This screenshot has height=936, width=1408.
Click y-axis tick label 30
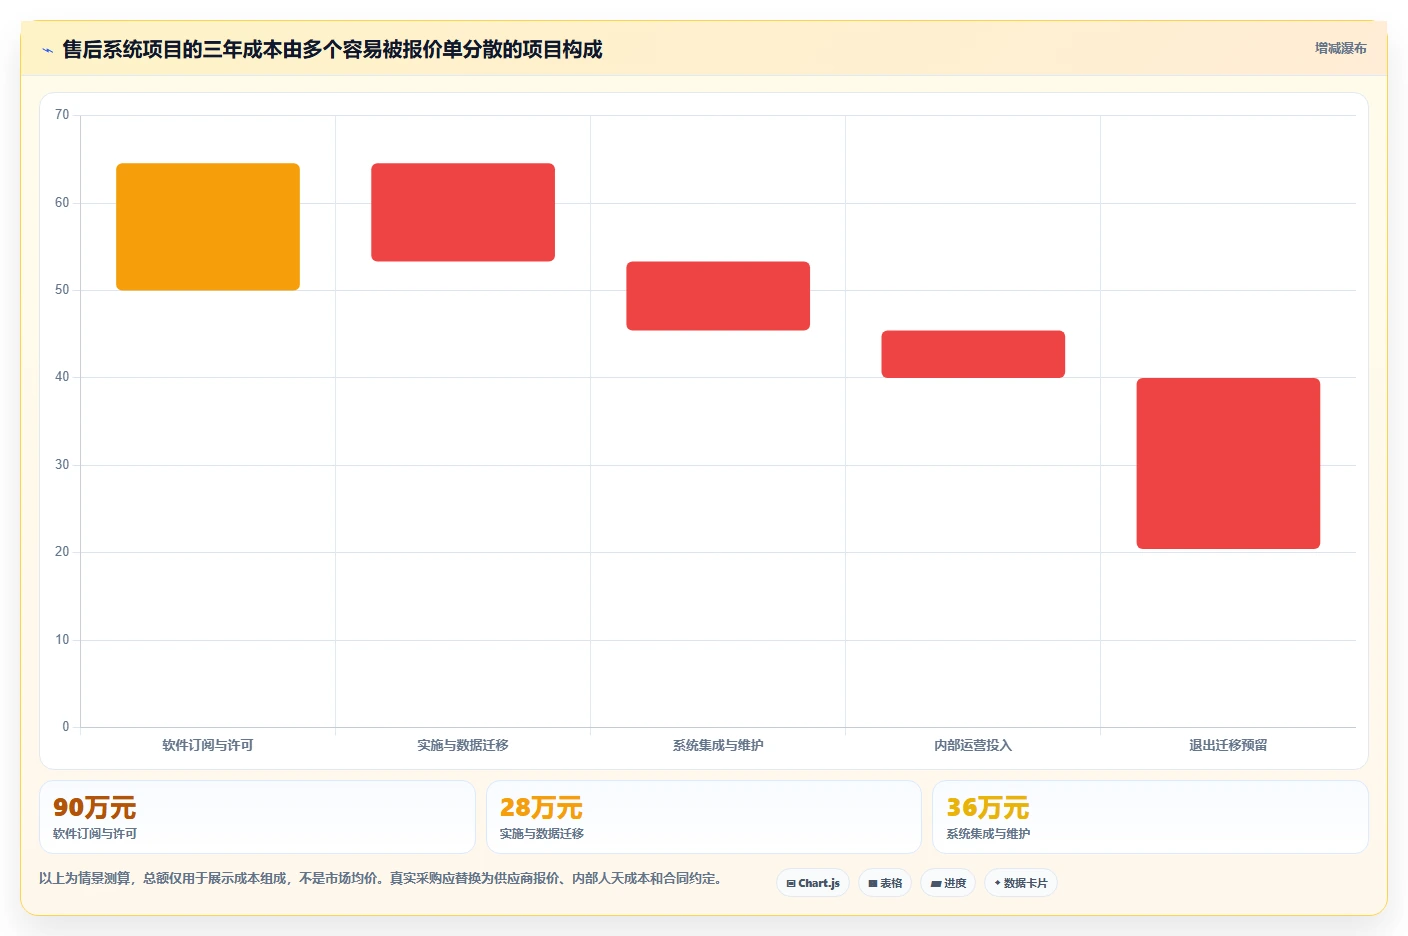point(62,465)
